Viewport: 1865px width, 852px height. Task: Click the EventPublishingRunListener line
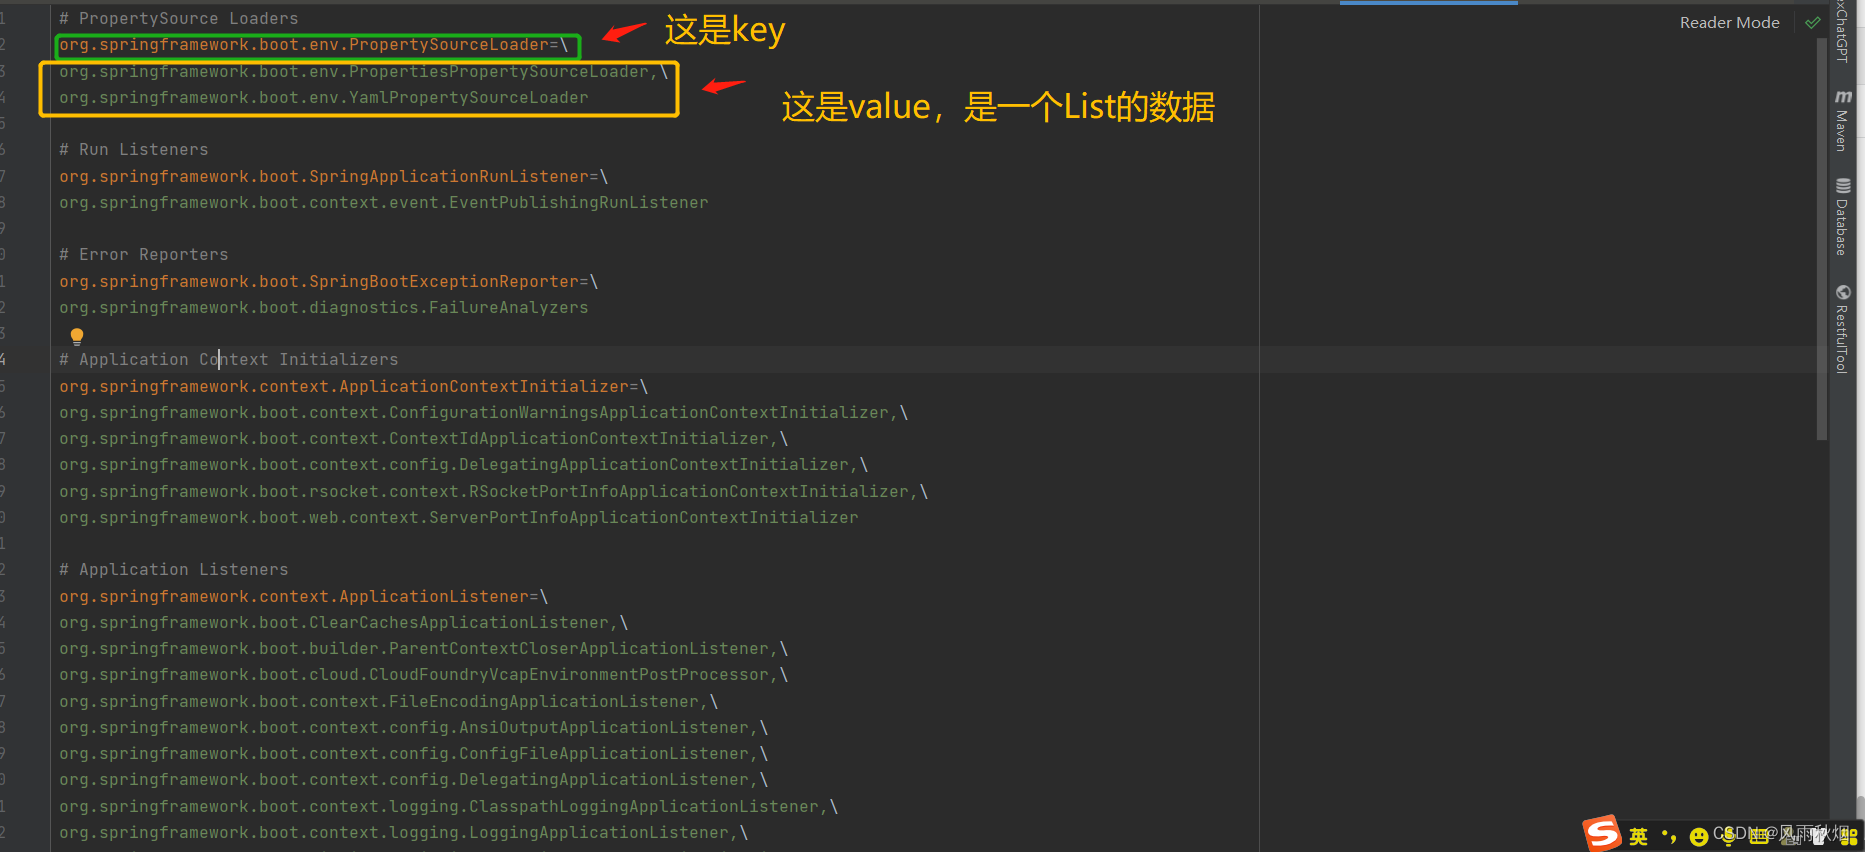click(x=383, y=203)
